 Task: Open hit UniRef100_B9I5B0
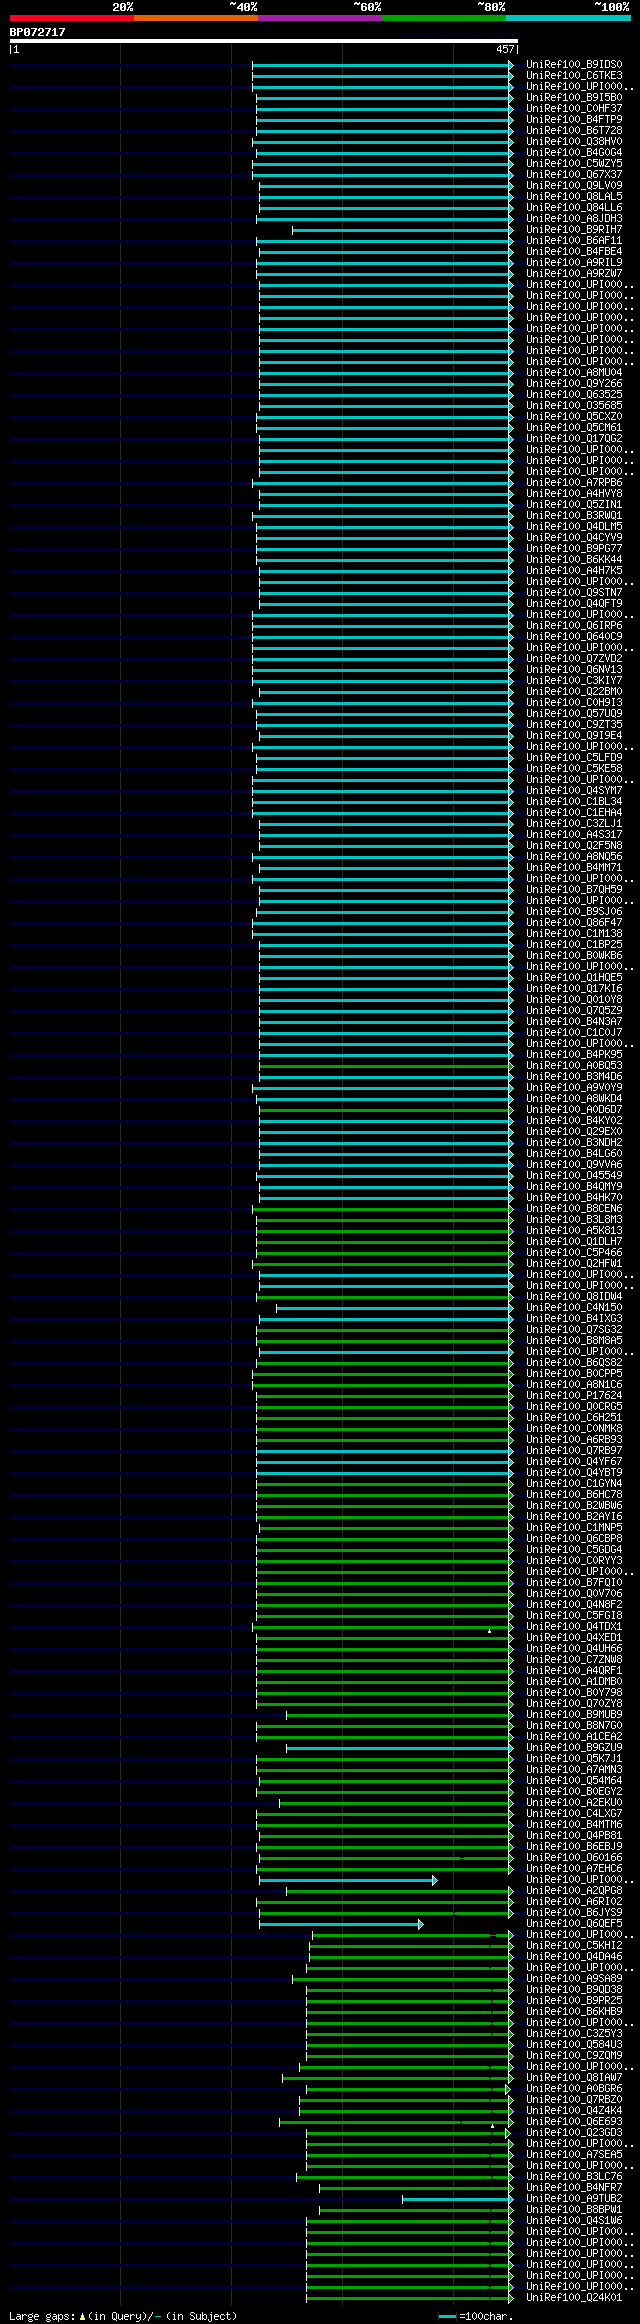(x=574, y=98)
